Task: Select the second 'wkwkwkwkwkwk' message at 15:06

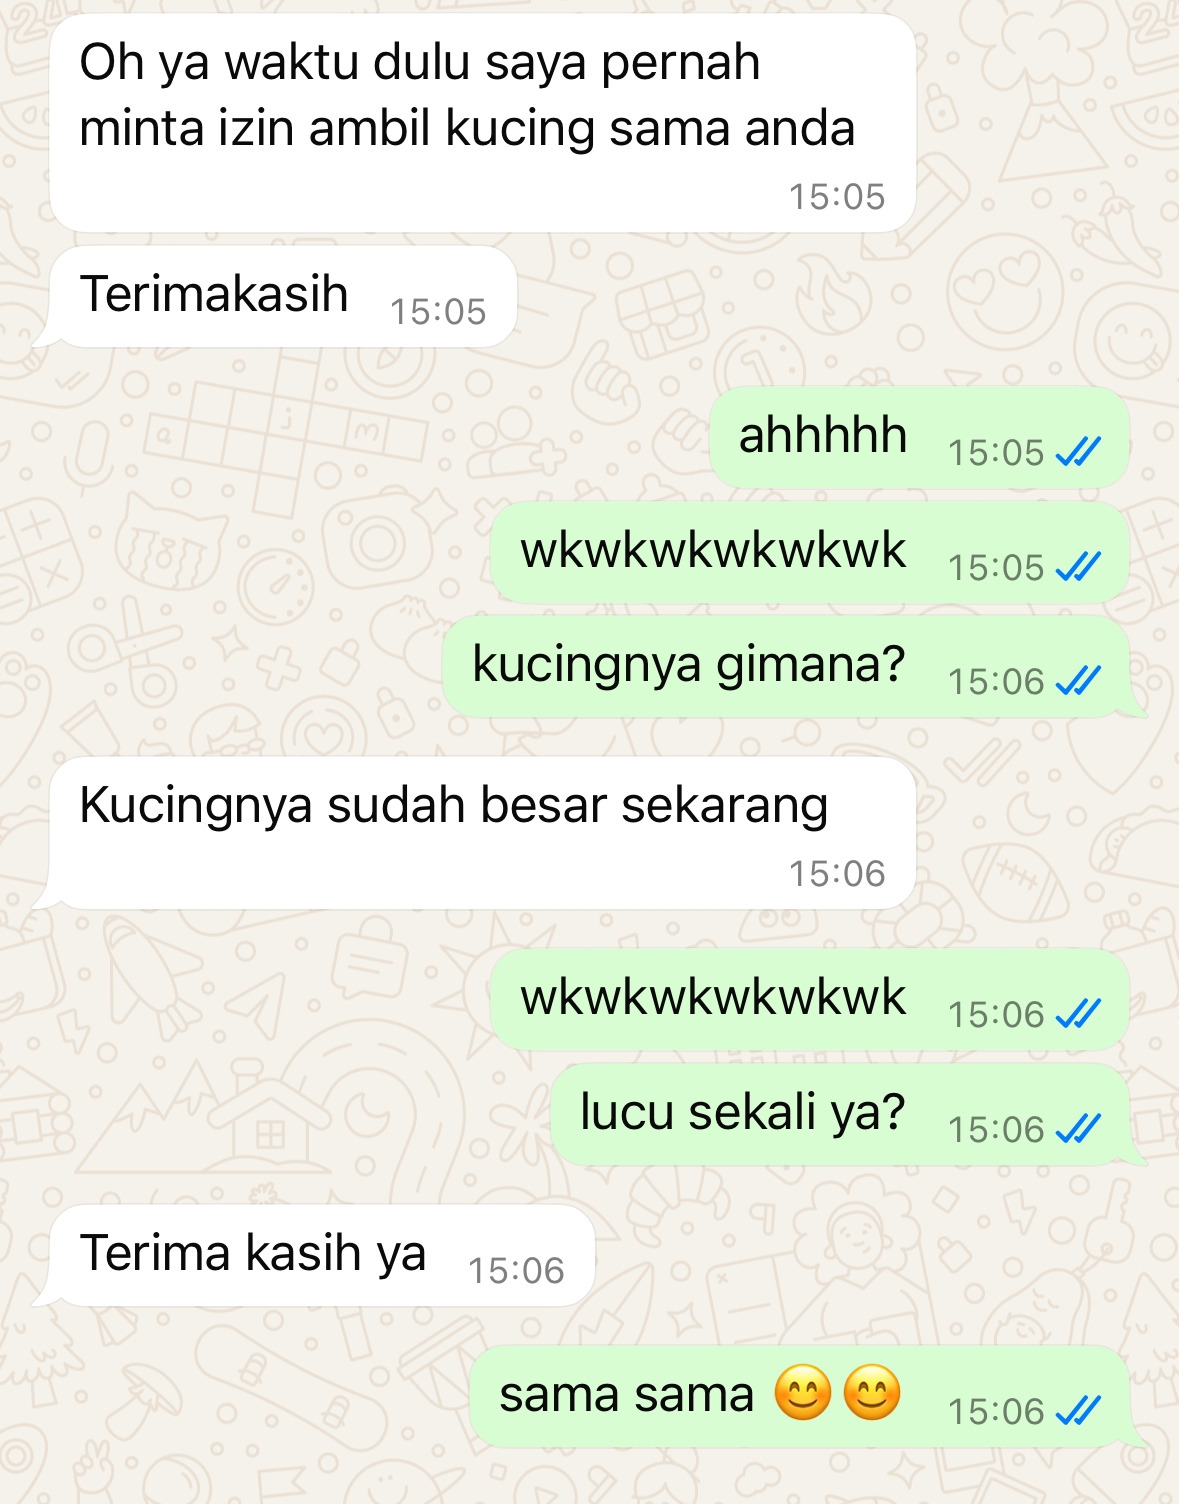Action: point(810,999)
